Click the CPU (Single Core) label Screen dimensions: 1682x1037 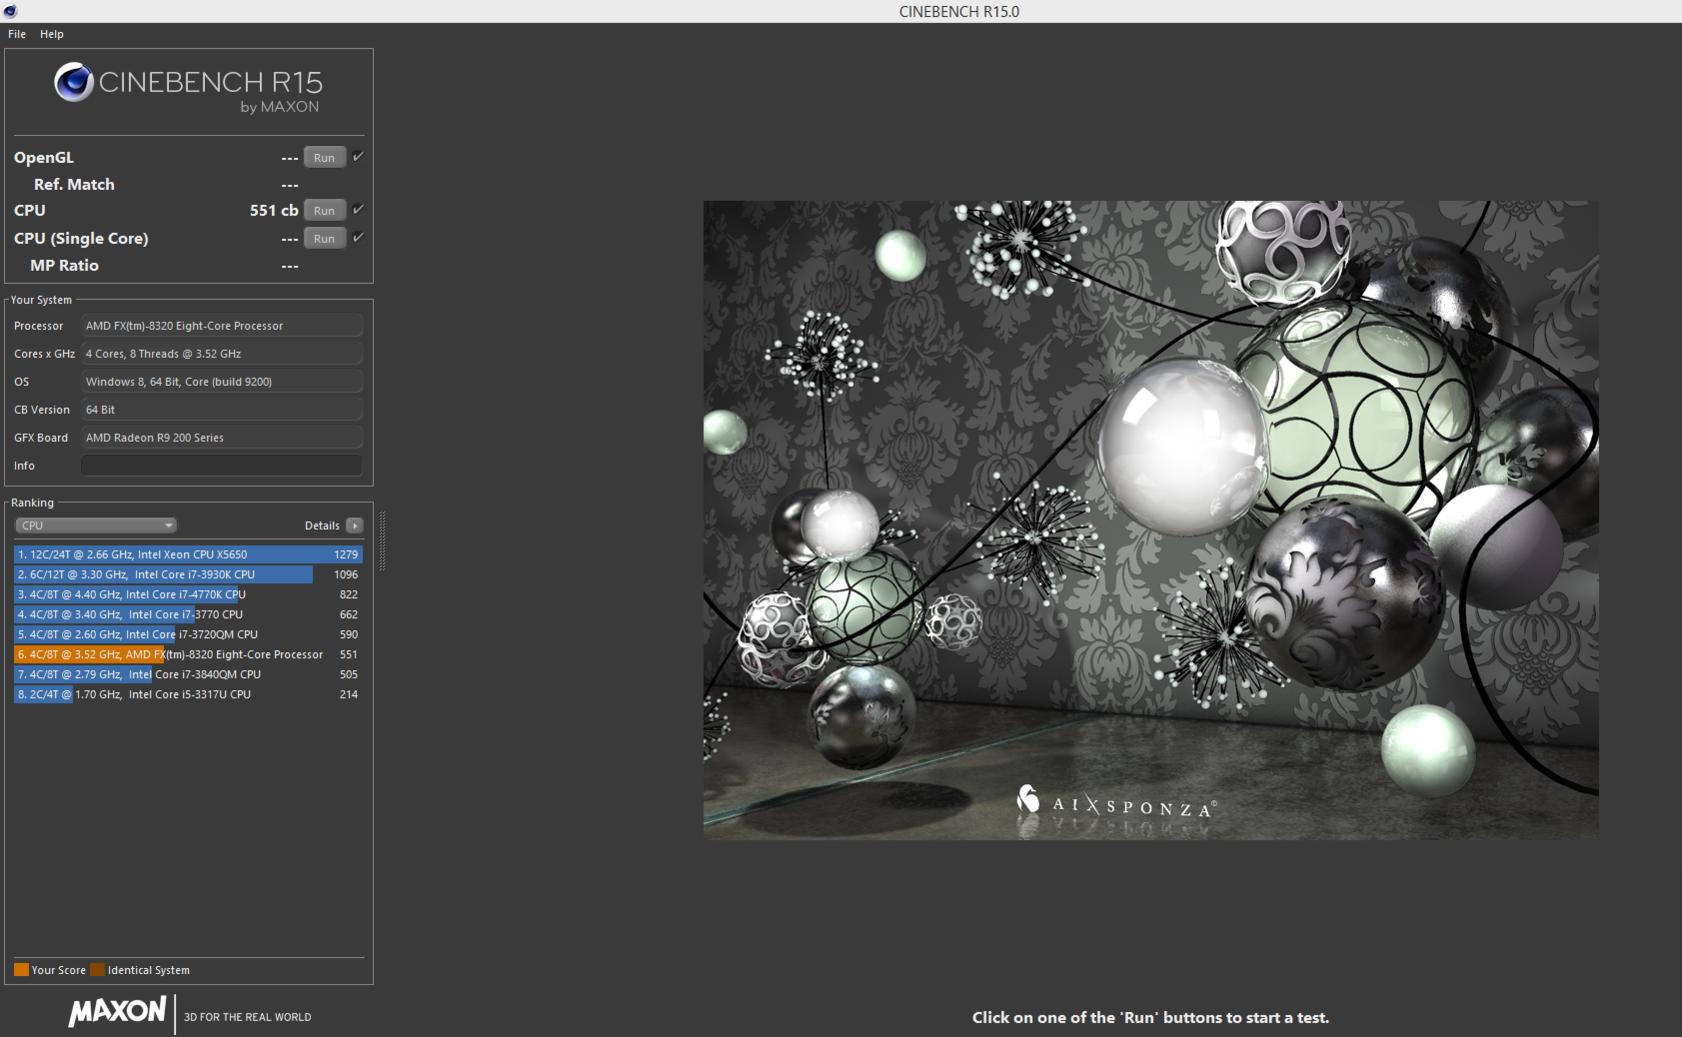tap(81, 238)
